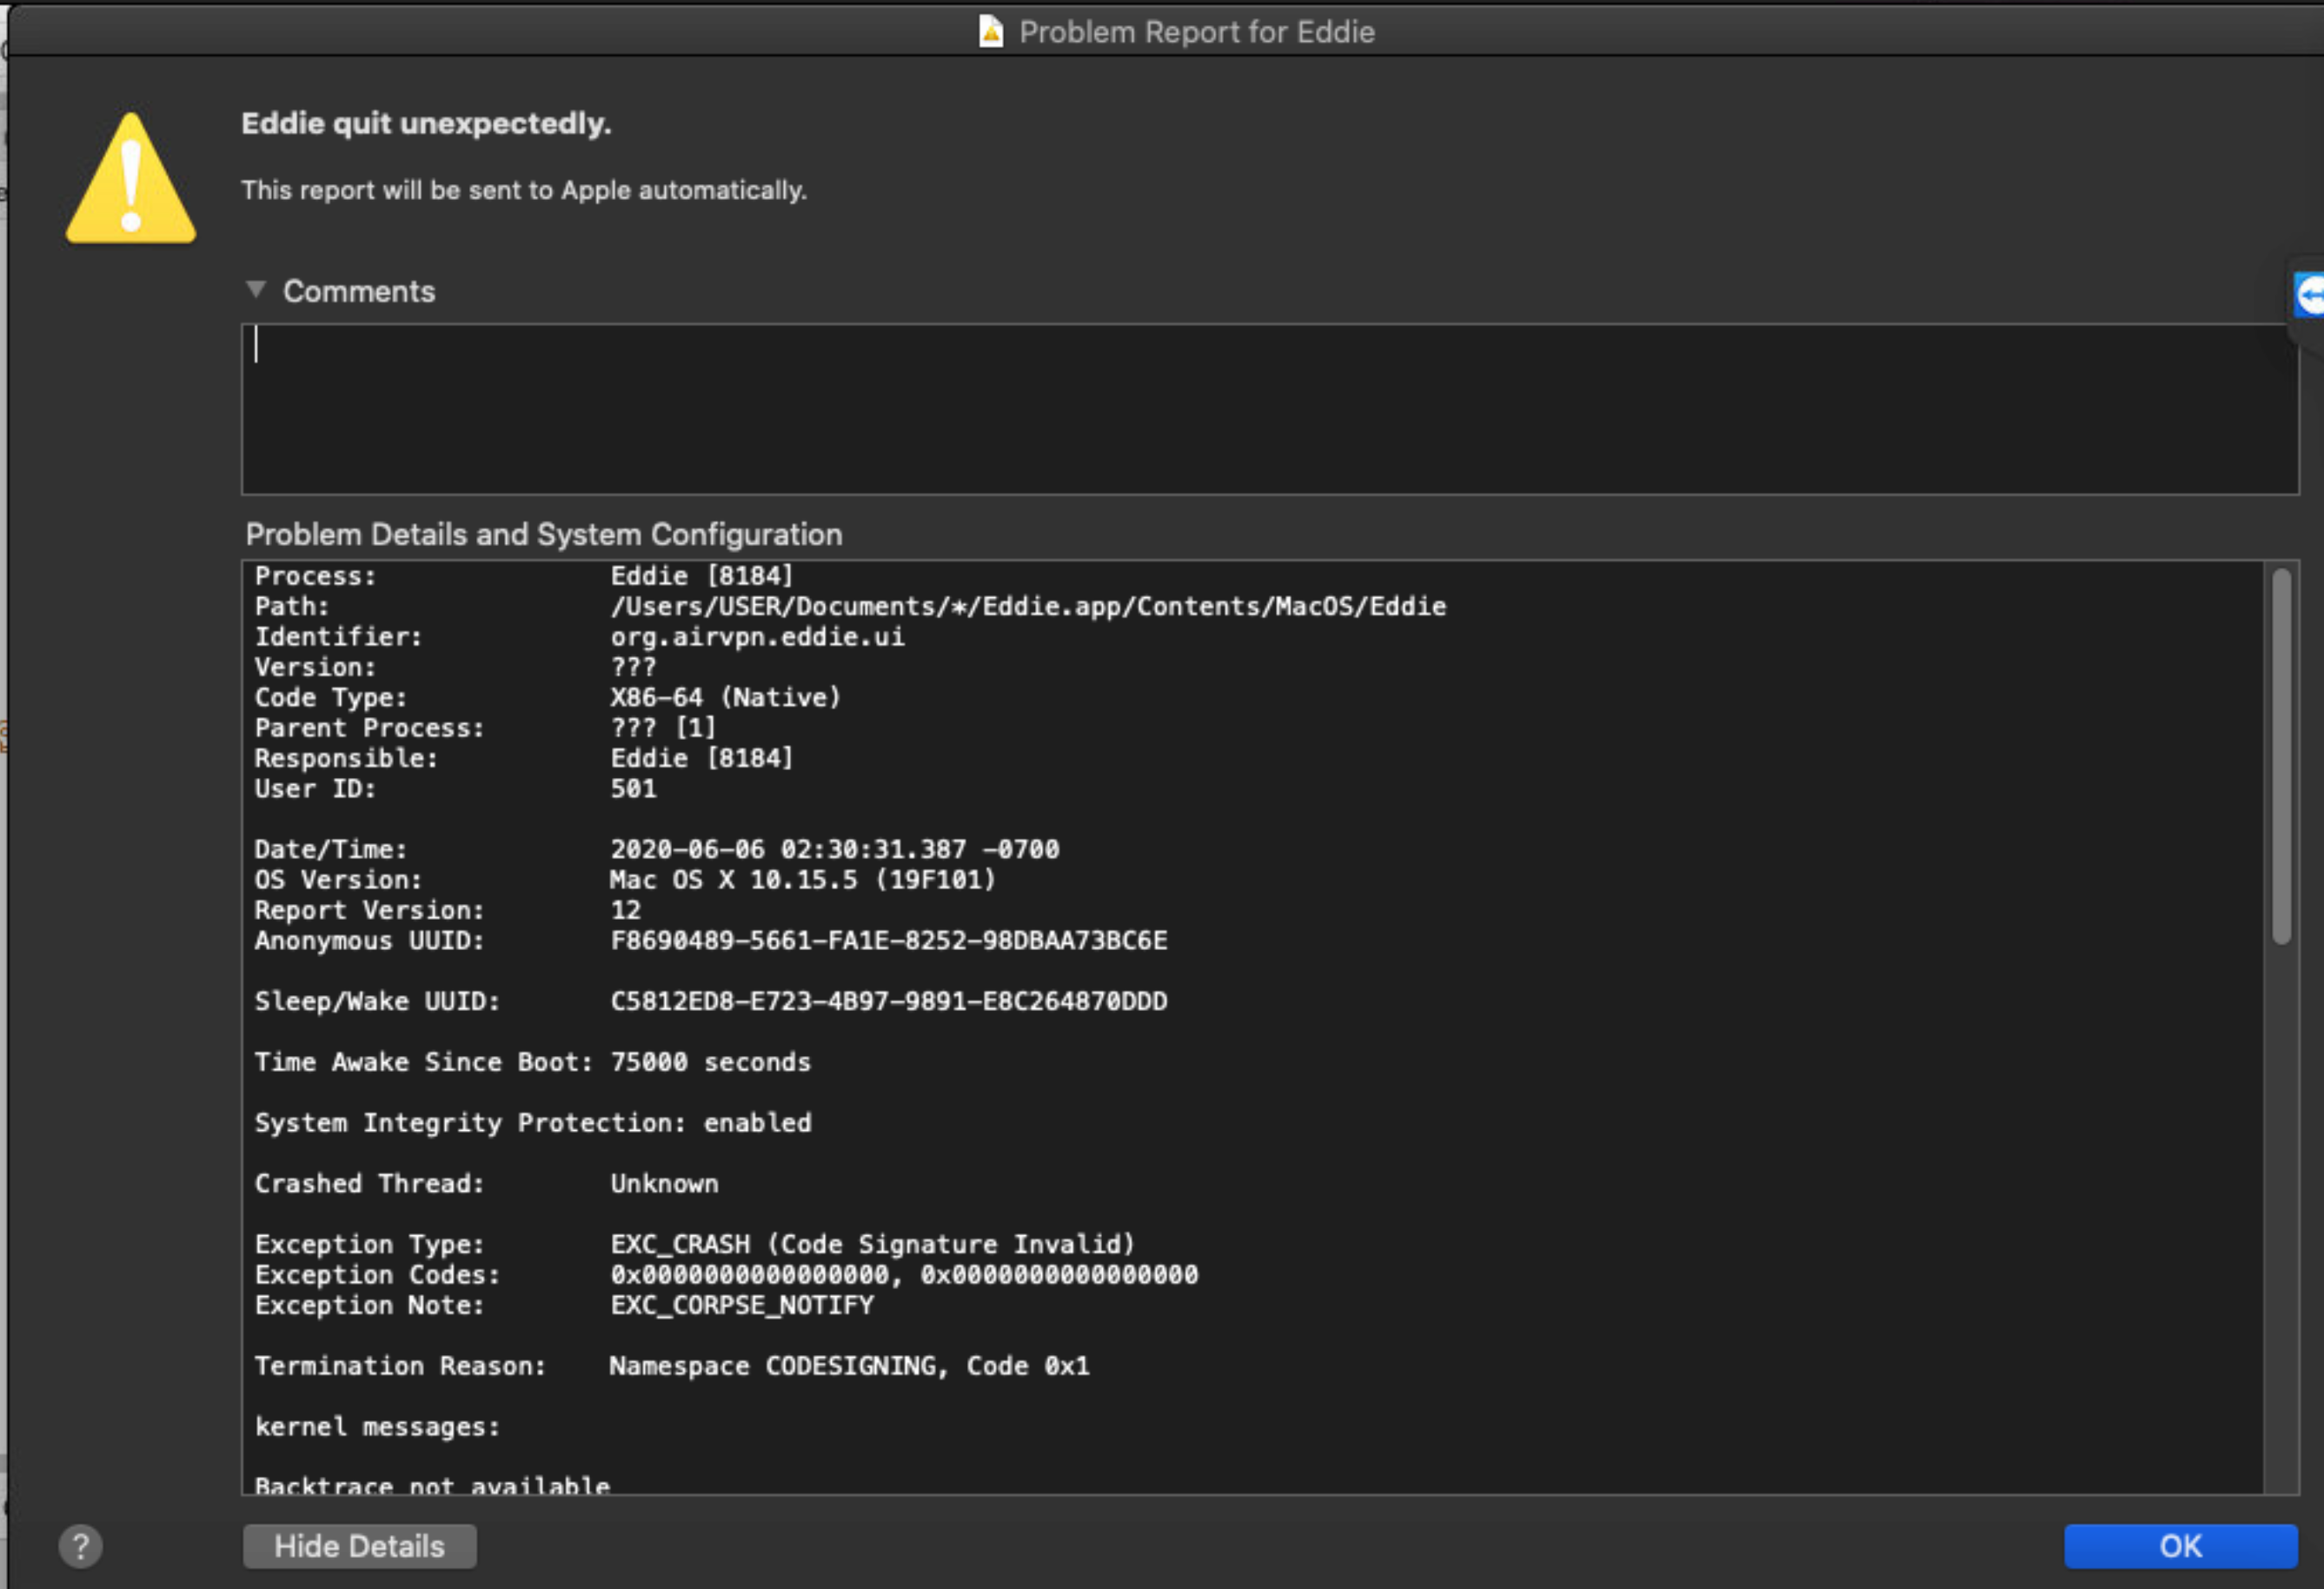Click Parent Process value ??? [1]

[663, 728]
